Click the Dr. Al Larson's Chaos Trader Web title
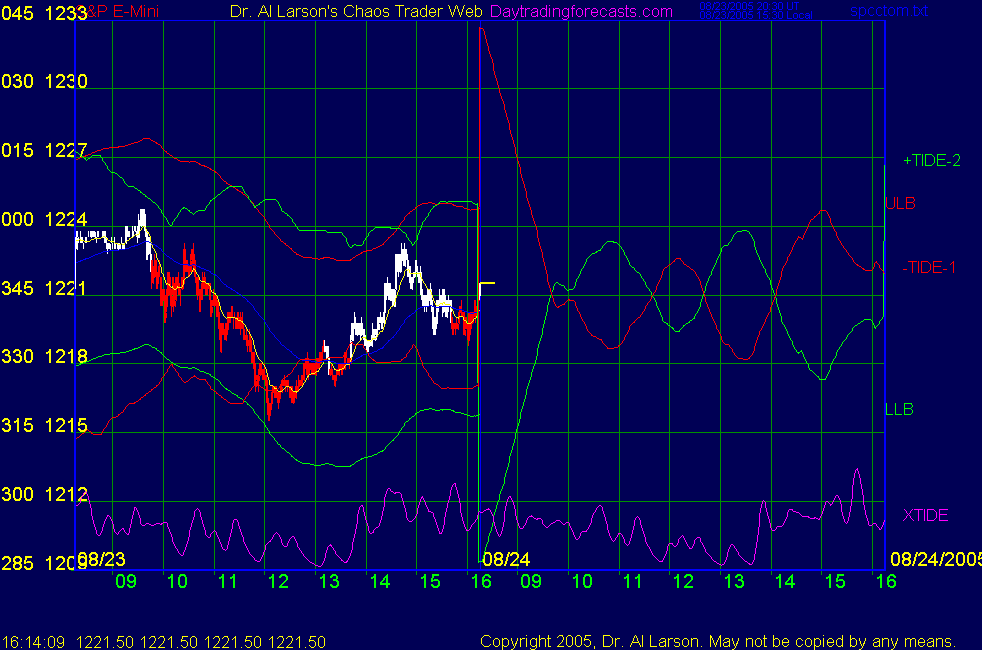This screenshot has width=982, height=650. pos(356,11)
